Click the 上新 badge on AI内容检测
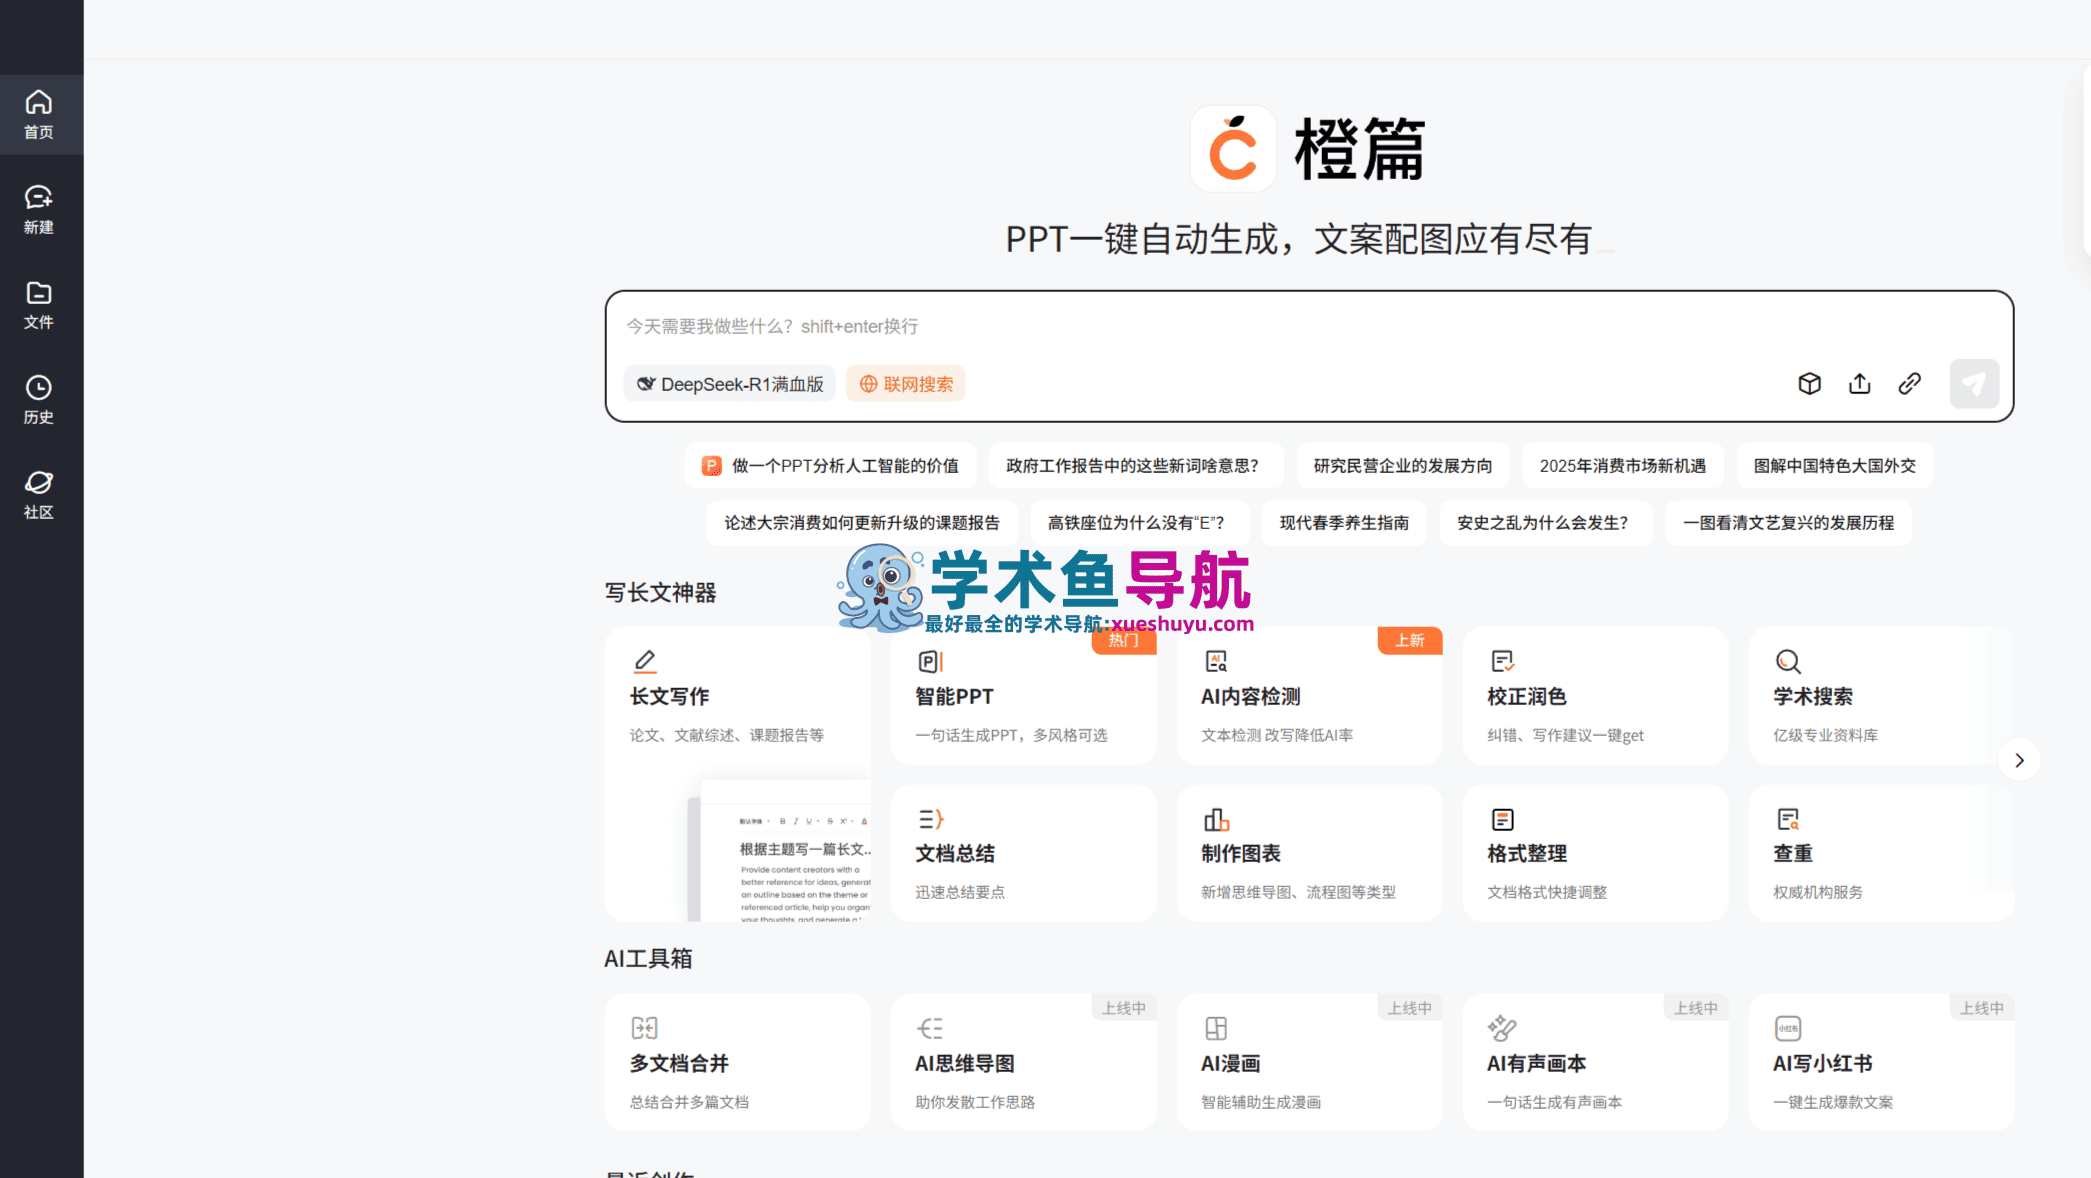2091x1178 pixels. [x=1409, y=640]
